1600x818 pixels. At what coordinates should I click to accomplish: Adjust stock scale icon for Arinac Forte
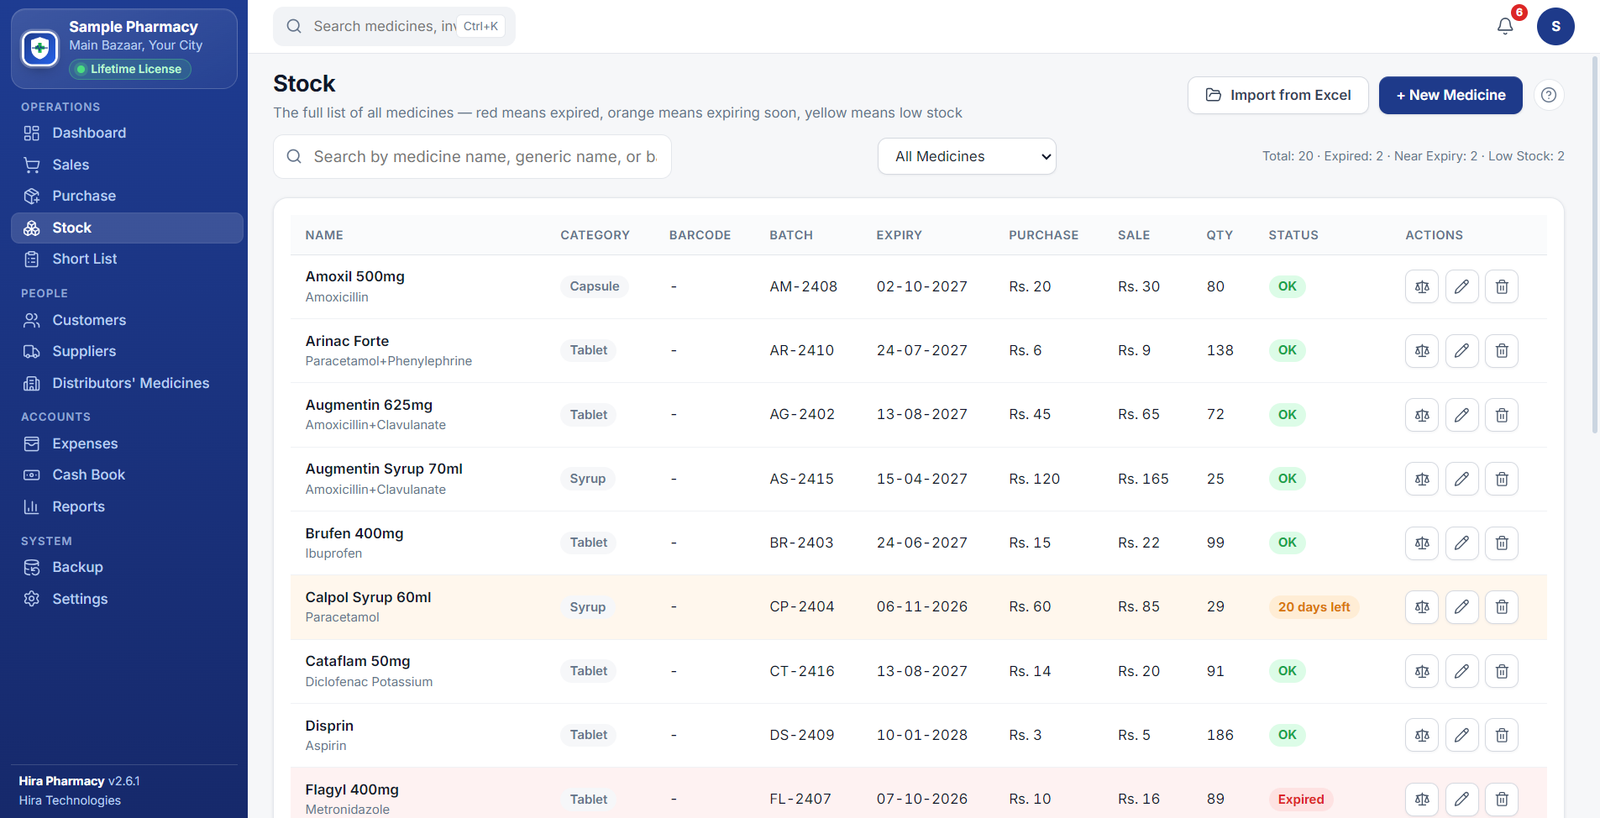(x=1422, y=351)
